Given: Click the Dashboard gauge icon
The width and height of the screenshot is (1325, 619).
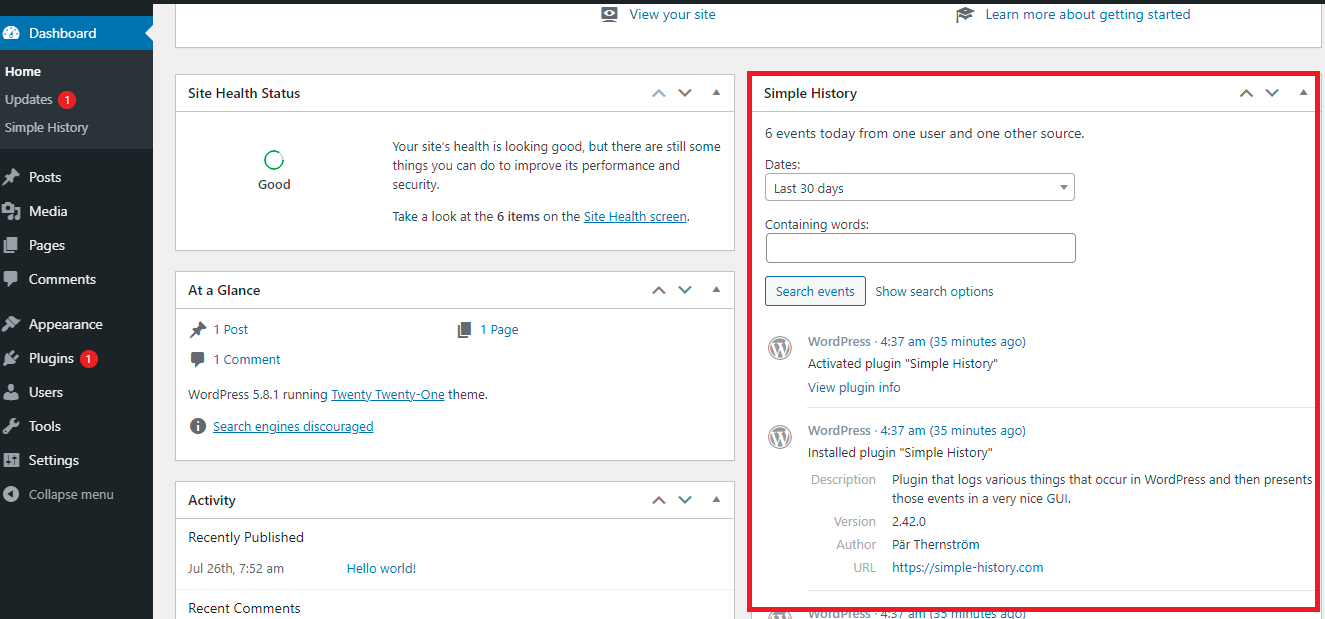Looking at the screenshot, I should [12, 33].
